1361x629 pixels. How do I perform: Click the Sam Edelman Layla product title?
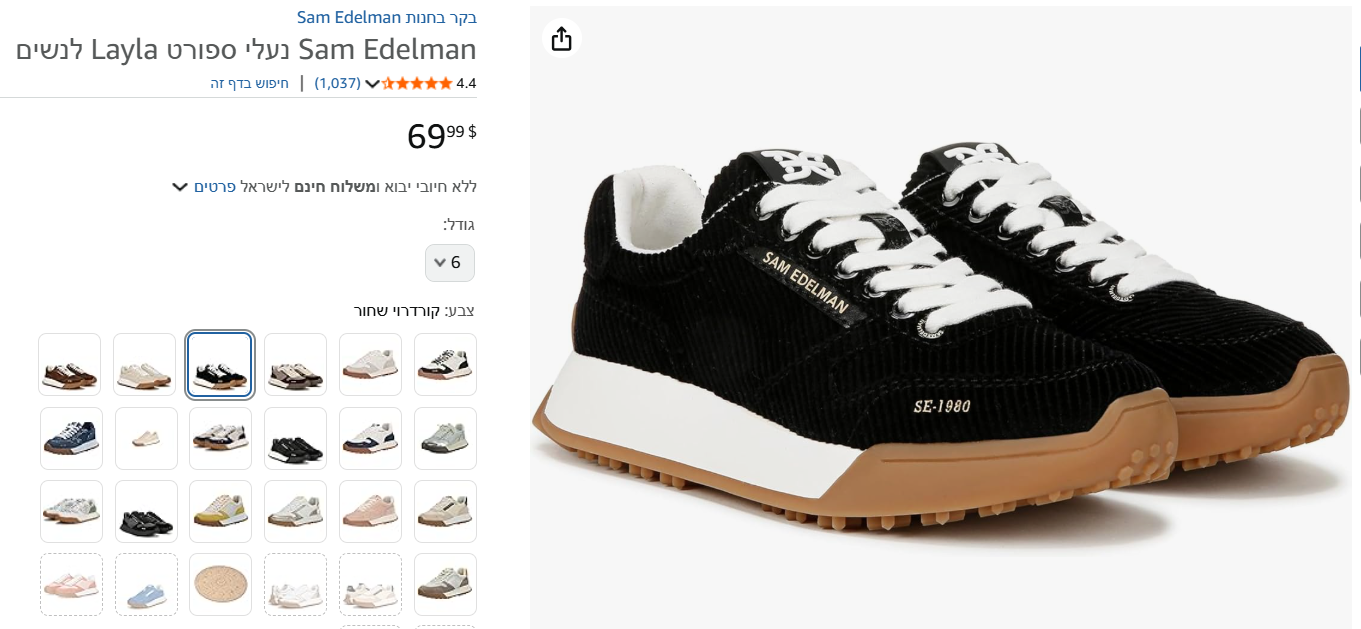(246, 49)
